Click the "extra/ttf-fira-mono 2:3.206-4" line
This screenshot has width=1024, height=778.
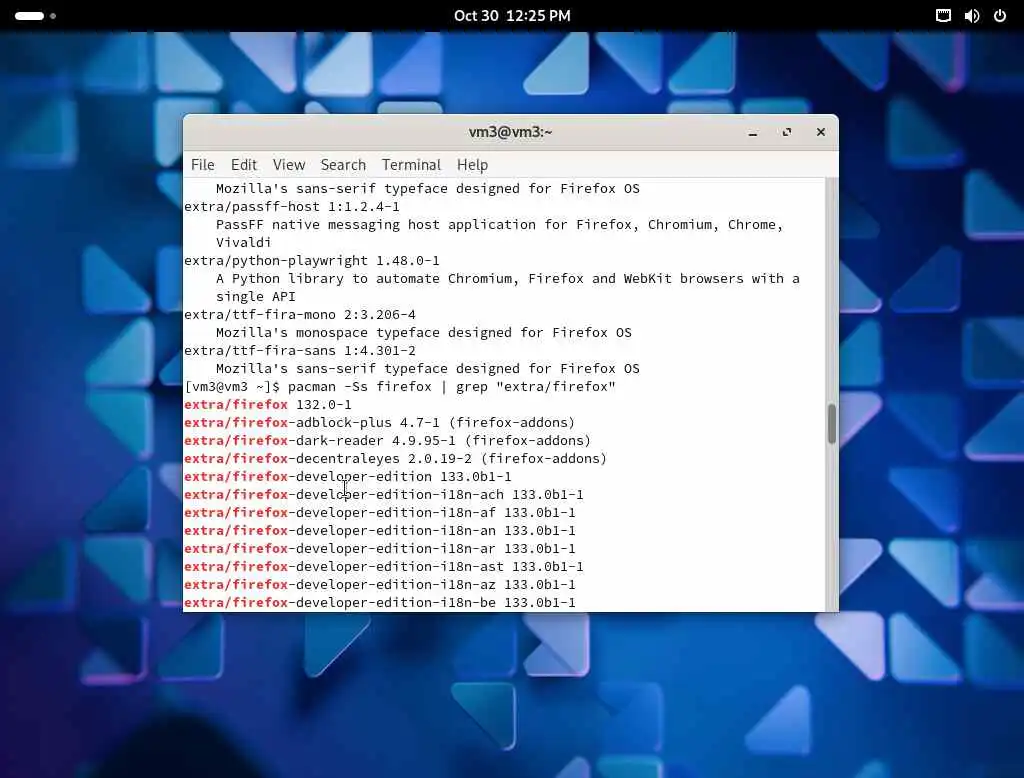(x=300, y=314)
